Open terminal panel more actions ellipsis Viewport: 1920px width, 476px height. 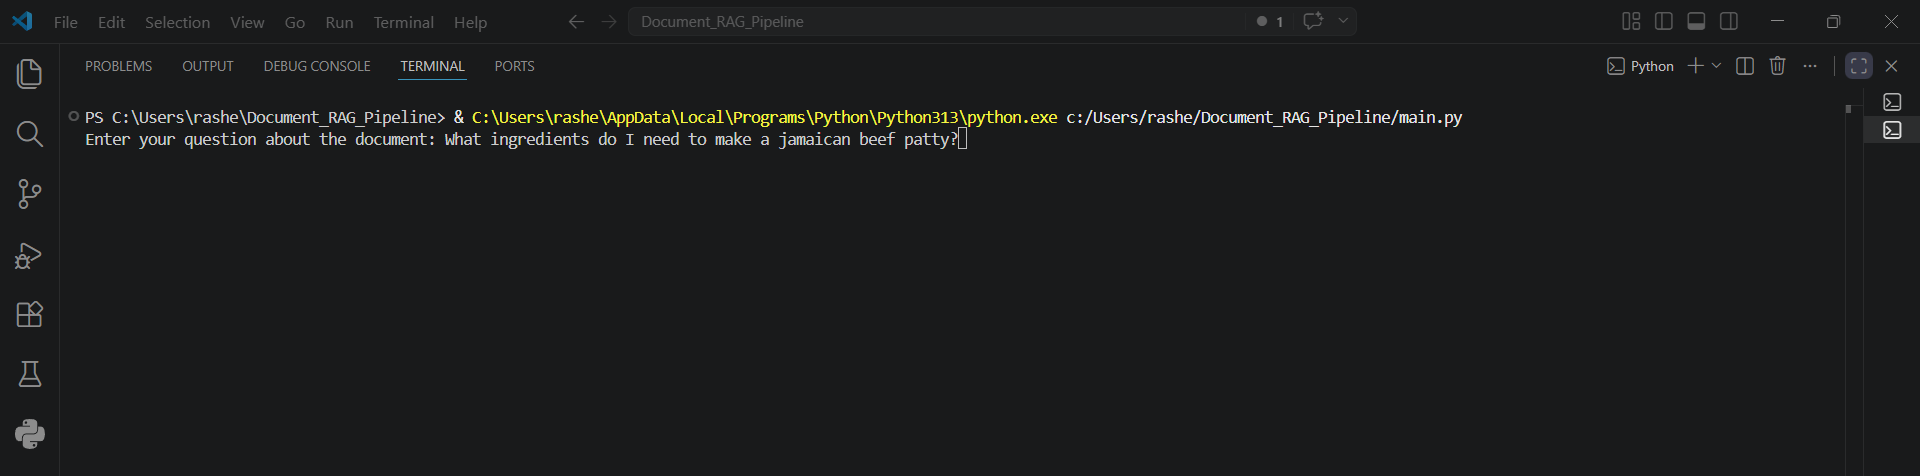tap(1810, 66)
